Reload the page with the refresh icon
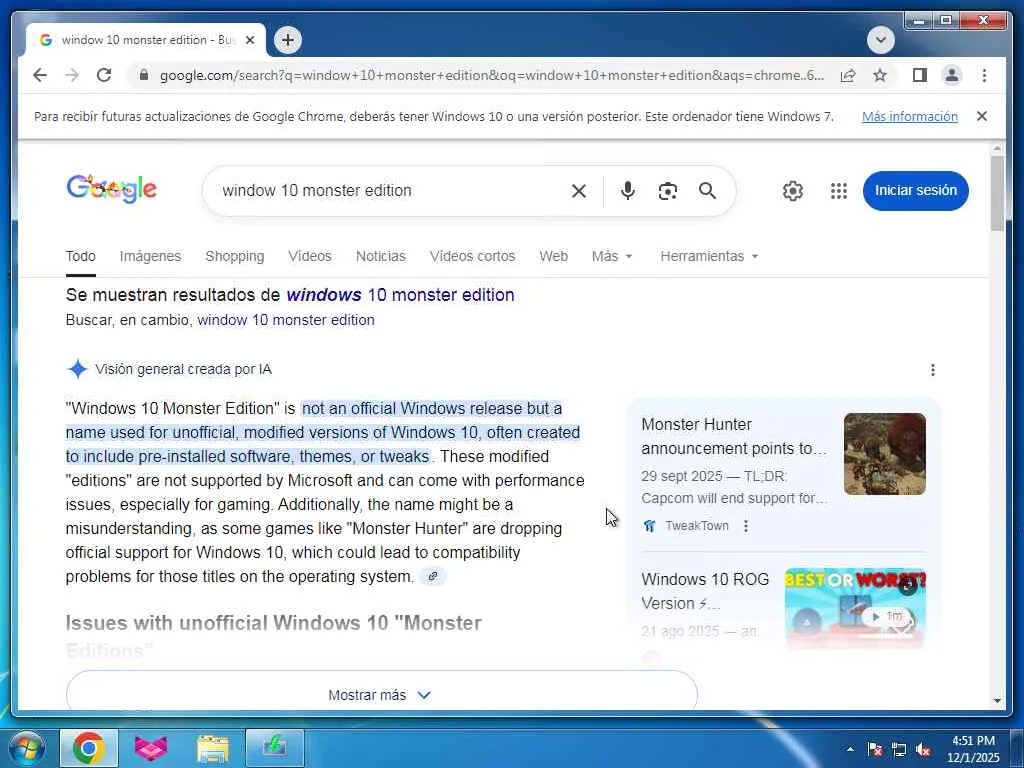Screen dimensions: 1024x768 tap(104, 75)
